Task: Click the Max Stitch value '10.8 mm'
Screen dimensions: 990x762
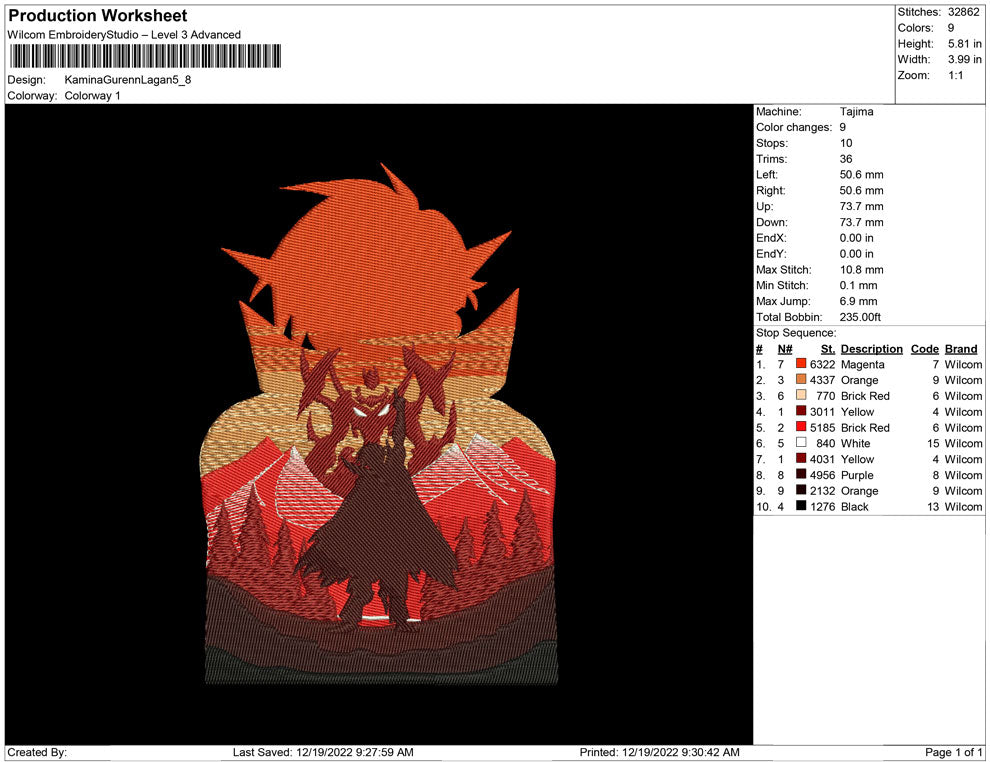Action: pos(861,270)
